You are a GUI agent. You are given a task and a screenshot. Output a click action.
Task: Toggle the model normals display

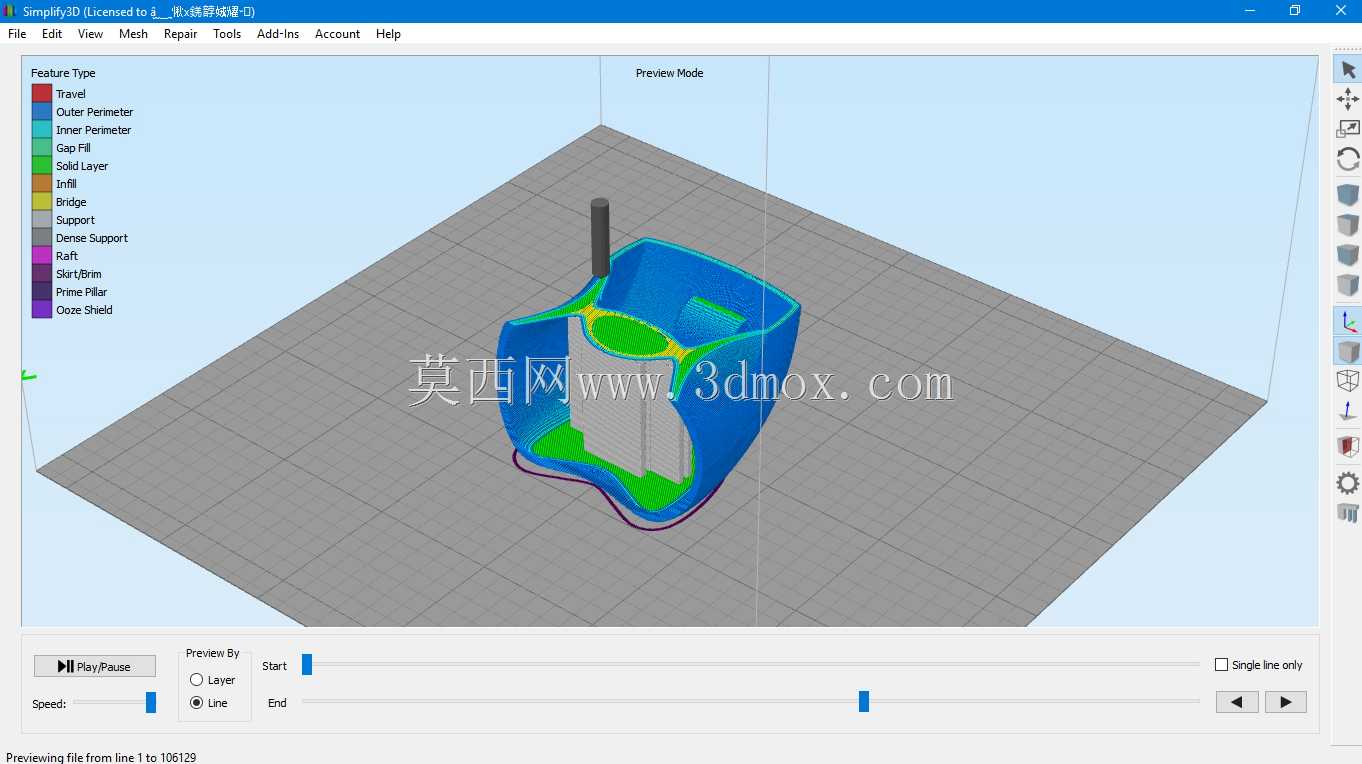click(1348, 411)
